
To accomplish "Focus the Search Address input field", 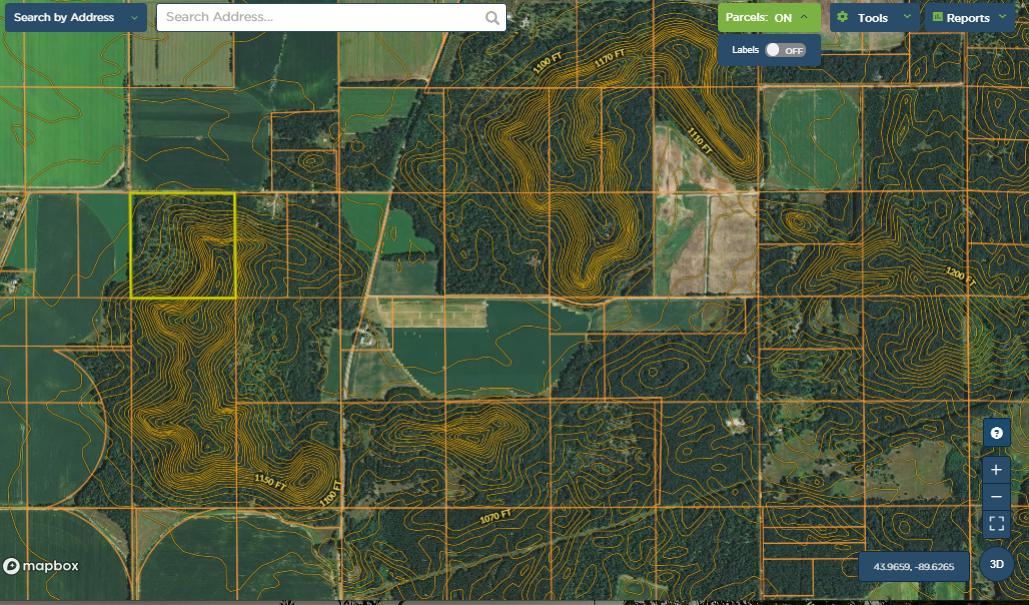I will point(322,18).
